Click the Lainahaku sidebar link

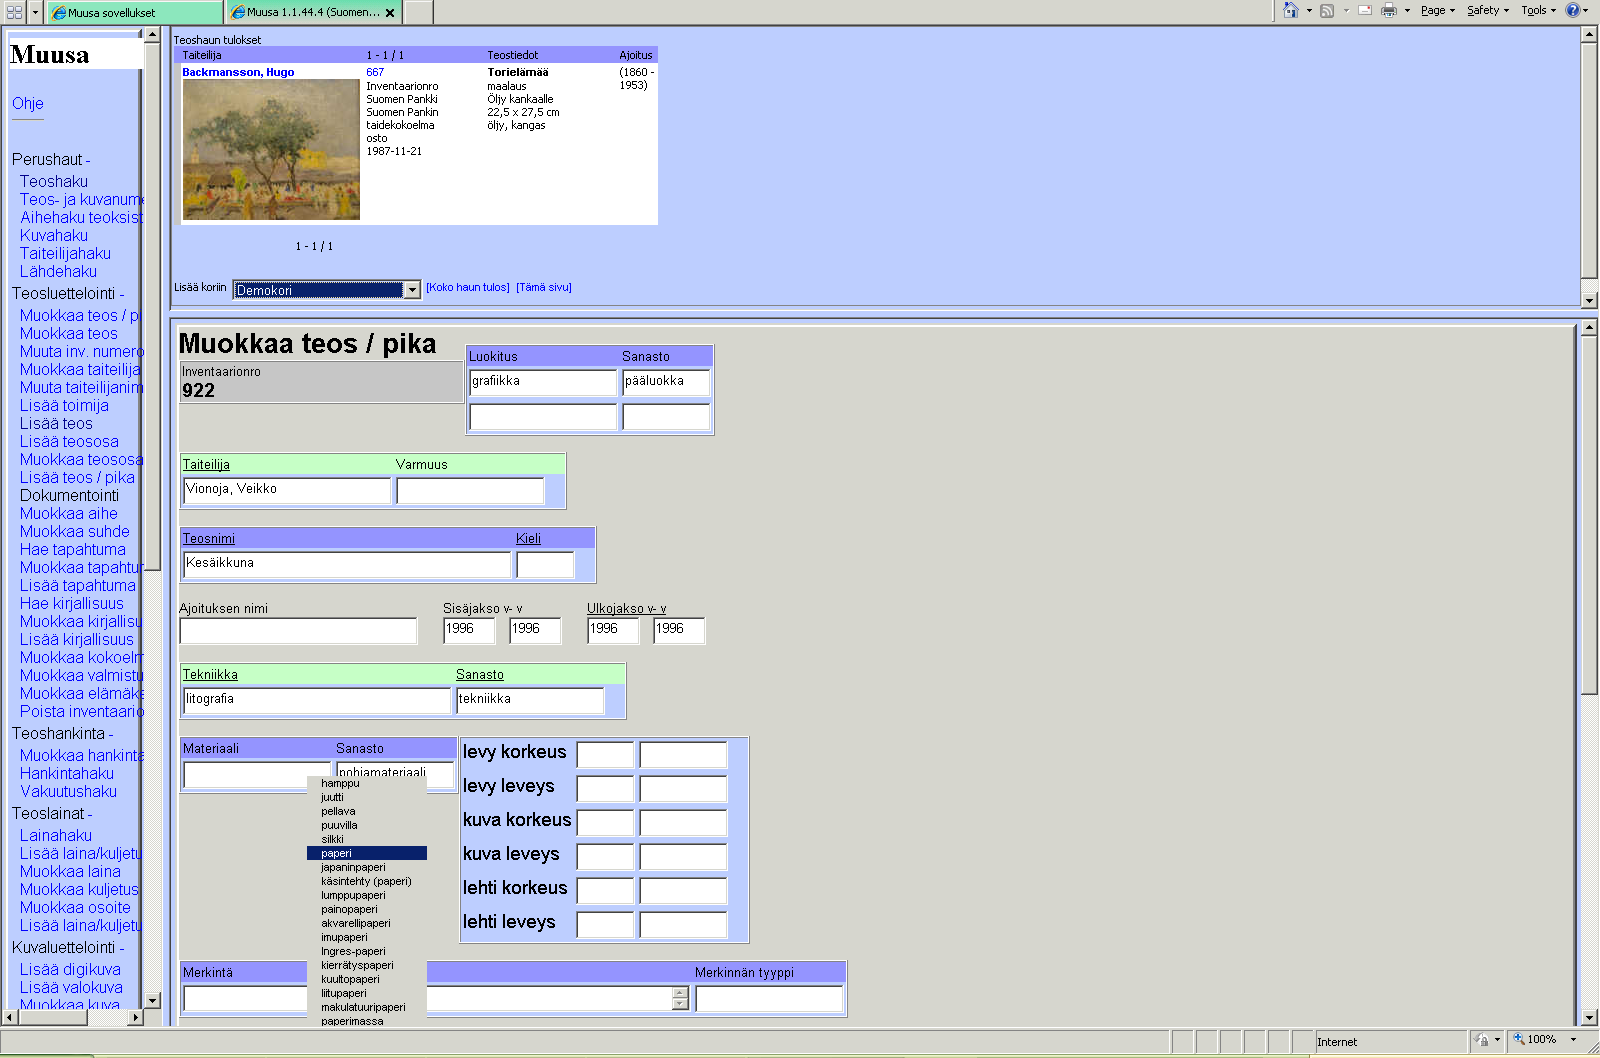(56, 835)
